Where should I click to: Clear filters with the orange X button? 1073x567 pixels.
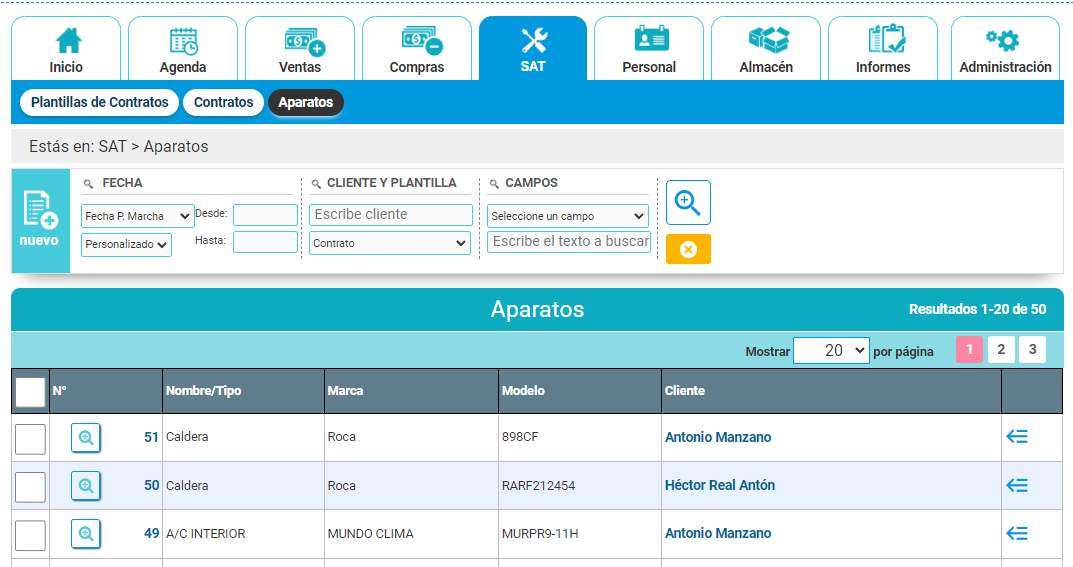pyautogui.click(x=688, y=249)
